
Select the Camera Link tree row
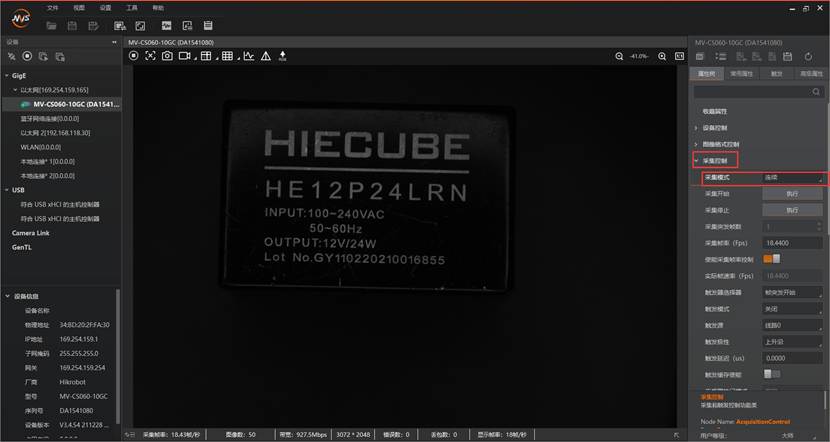pos(62,233)
